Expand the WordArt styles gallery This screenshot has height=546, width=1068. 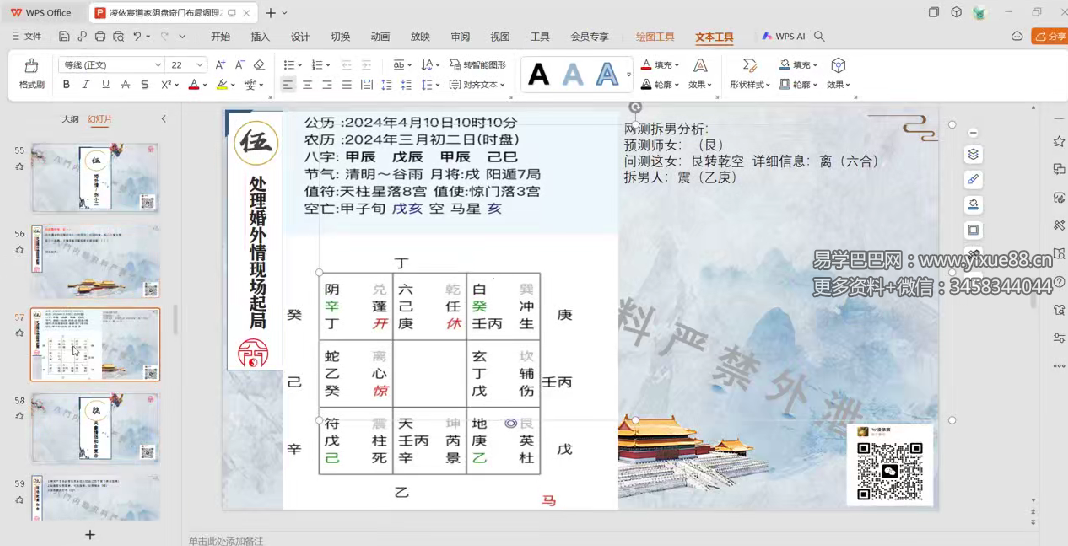pyautogui.click(x=629, y=74)
